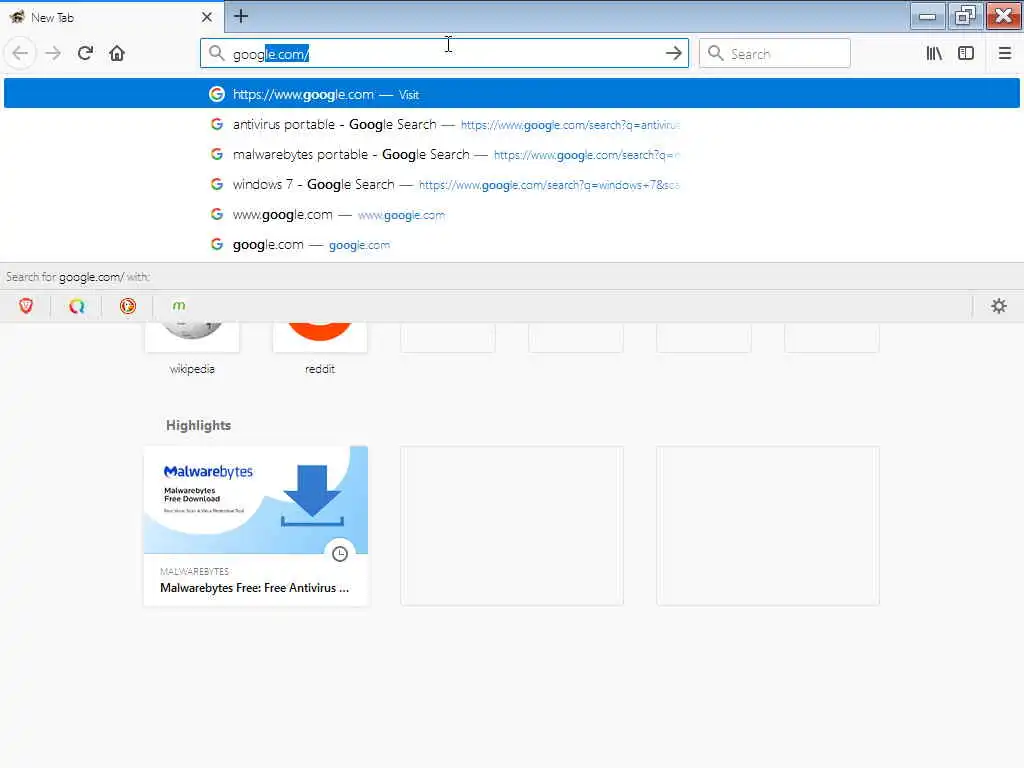1024x768 pixels.
Task: Open the Library icon
Action: (x=934, y=54)
